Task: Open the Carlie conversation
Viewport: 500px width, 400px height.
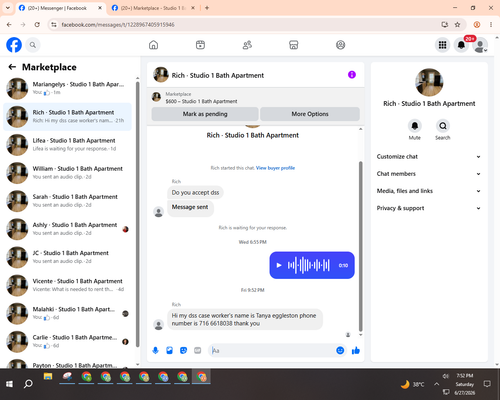Action: click(x=67, y=342)
